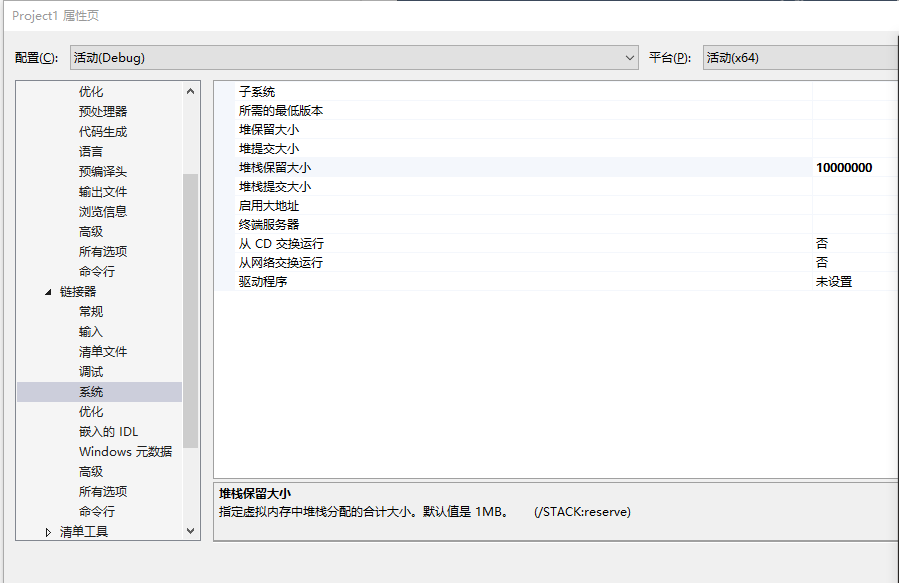Viewport: 899px width, 583px height.
Task: Collapse the 链接器 tree node
Action: tap(47, 291)
